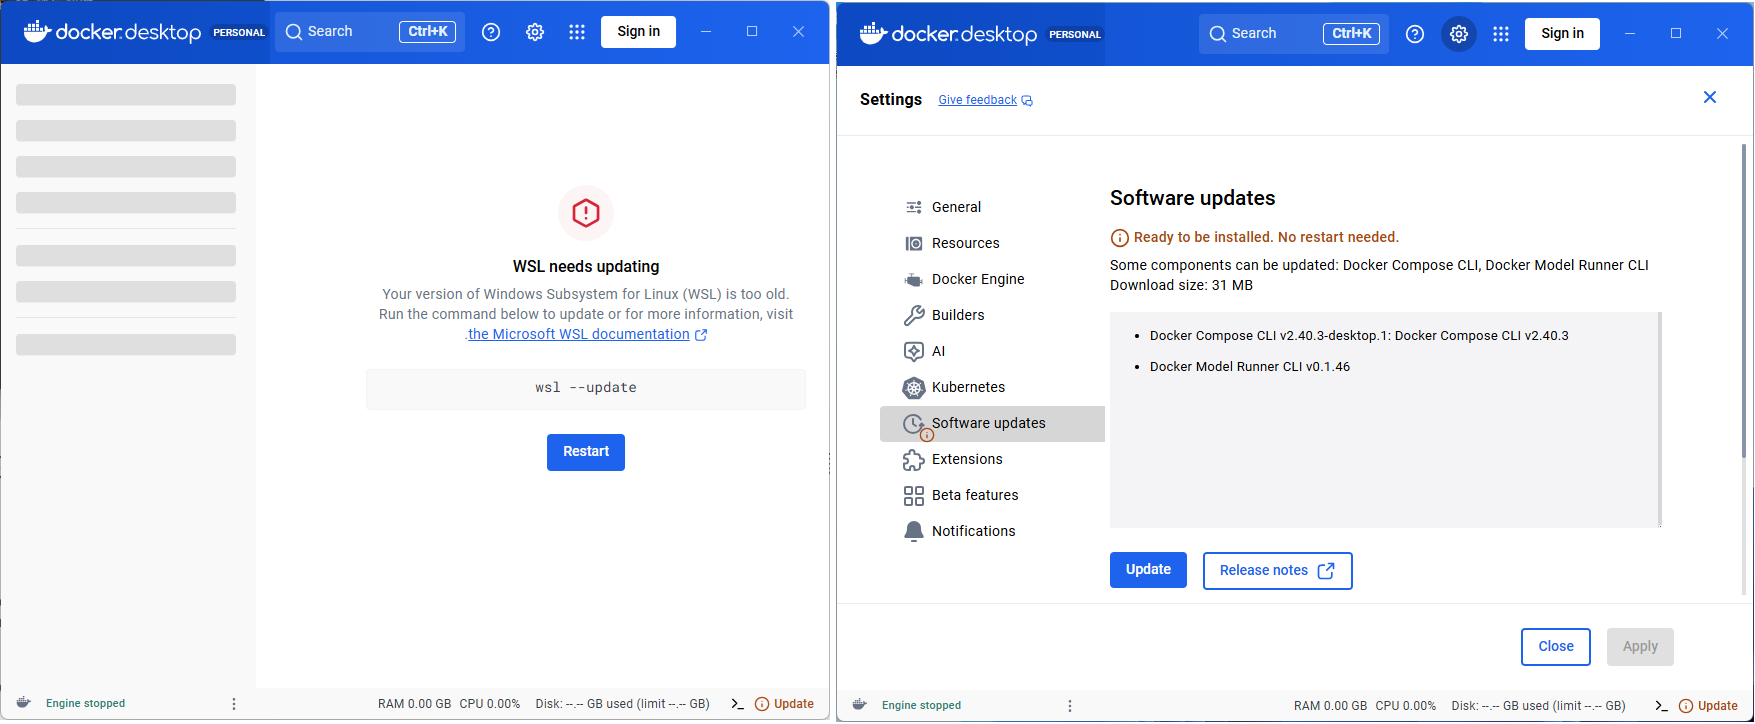Viewport: 1755px width, 724px height.
Task: Click the Update indicator in the Settings window status bar
Action: (x=1708, y=706)
